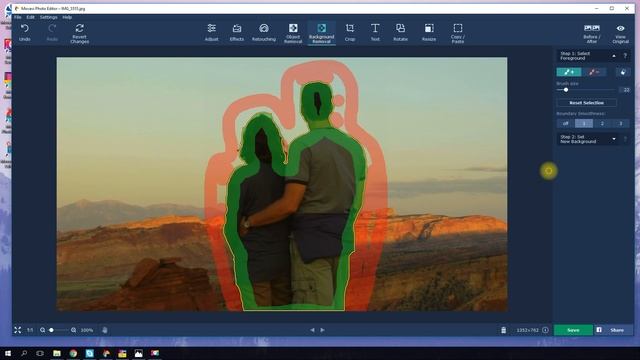Select the red background brush
The height and width of the screenshot is (360, 640).
click(x=593, y=72)
